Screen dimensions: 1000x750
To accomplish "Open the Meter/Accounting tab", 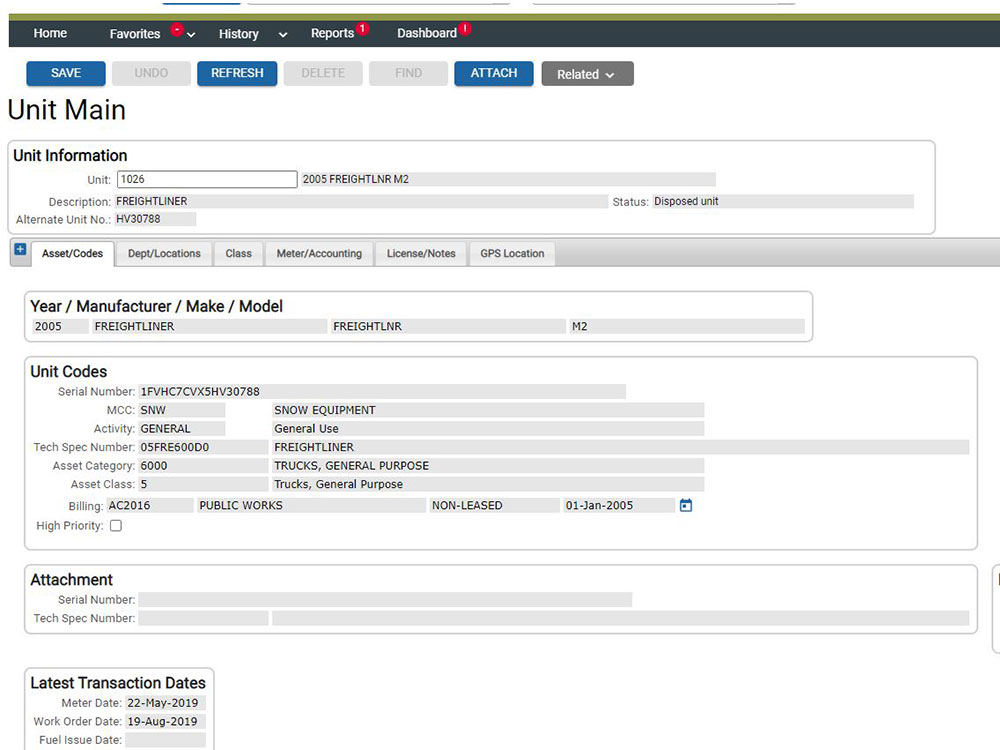I will (319, 254).
